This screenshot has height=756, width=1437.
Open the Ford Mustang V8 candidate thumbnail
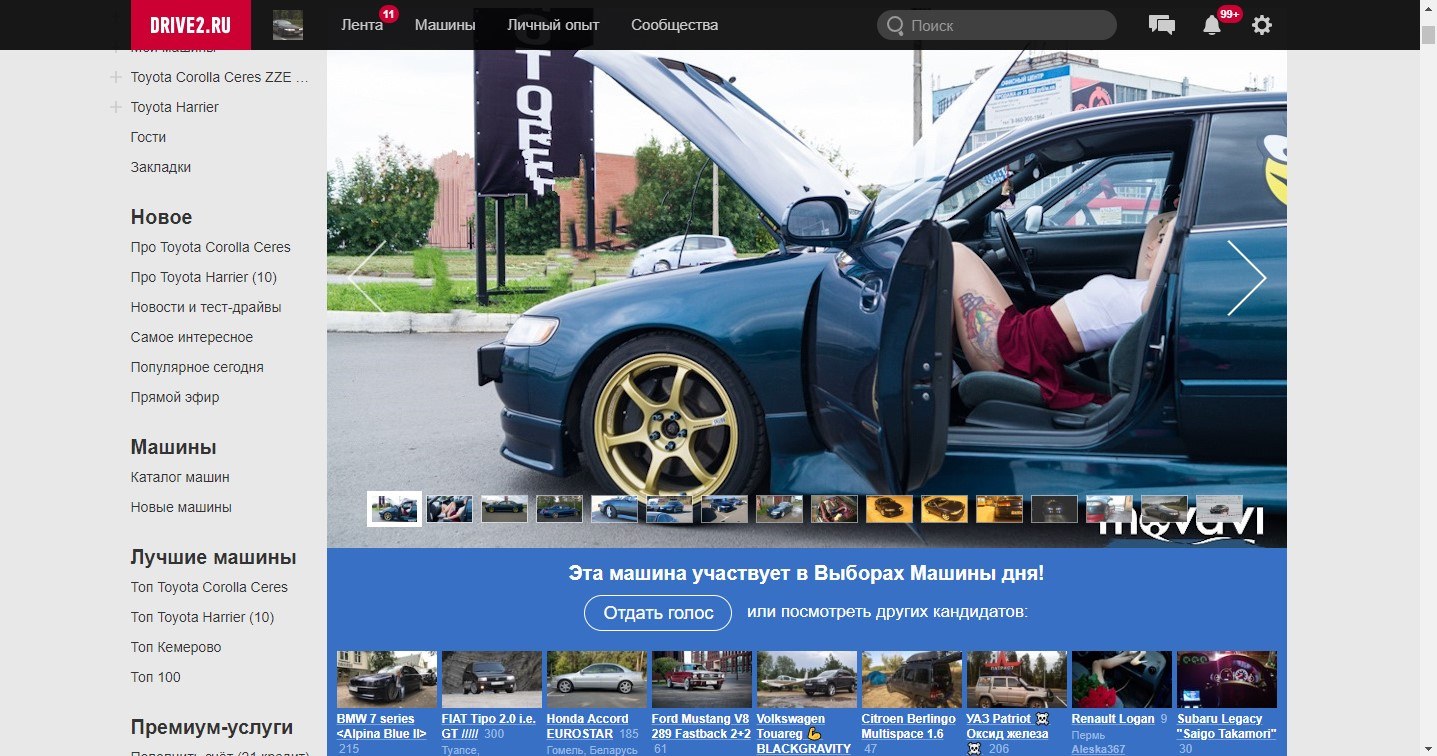(x=702, y=680)
